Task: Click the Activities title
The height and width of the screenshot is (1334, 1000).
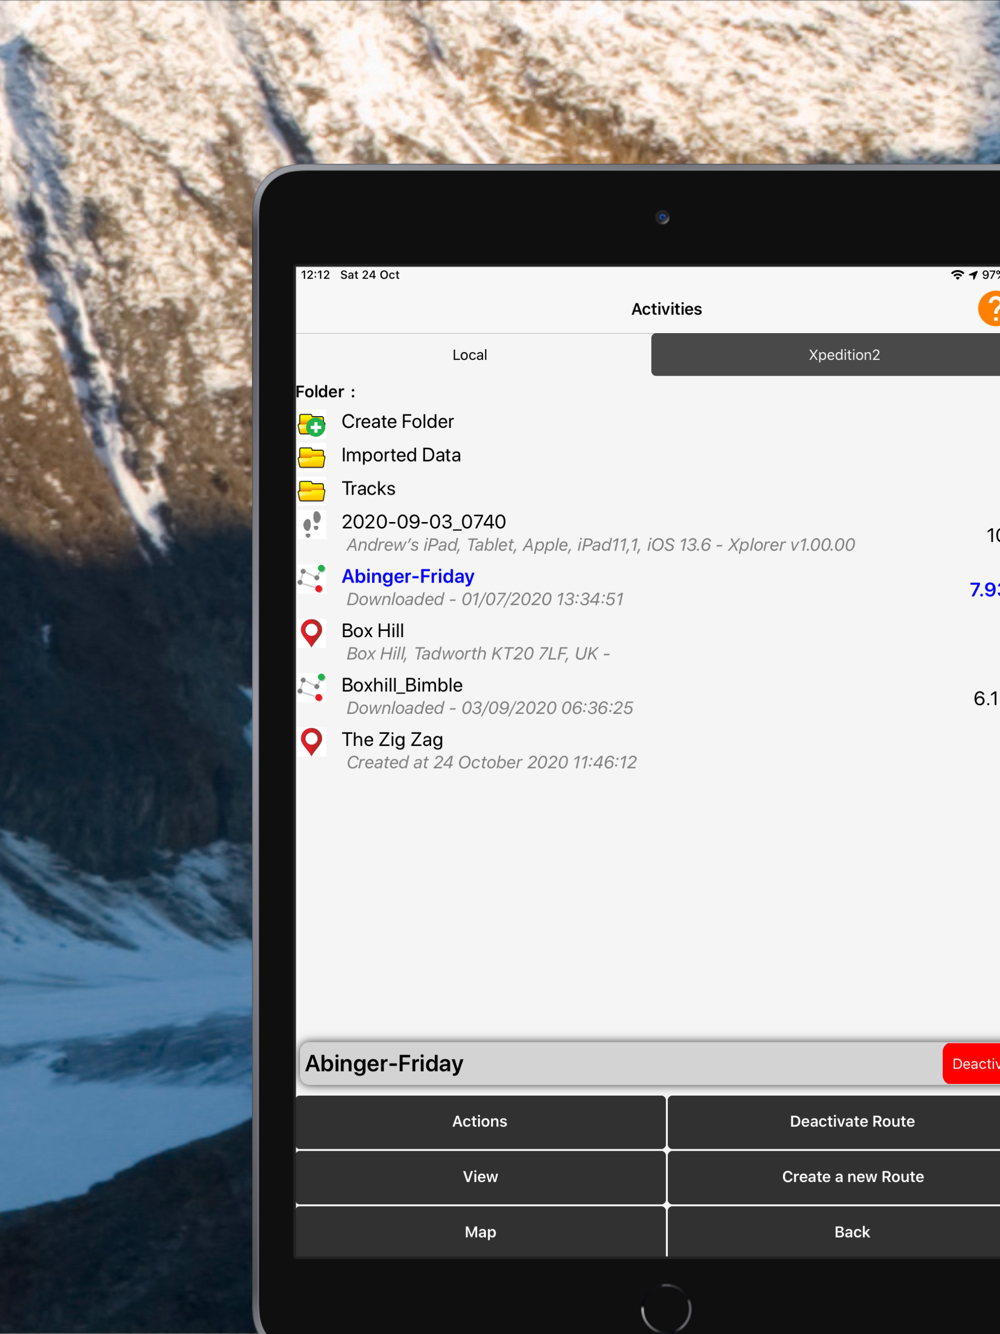Action: (667, 309)
